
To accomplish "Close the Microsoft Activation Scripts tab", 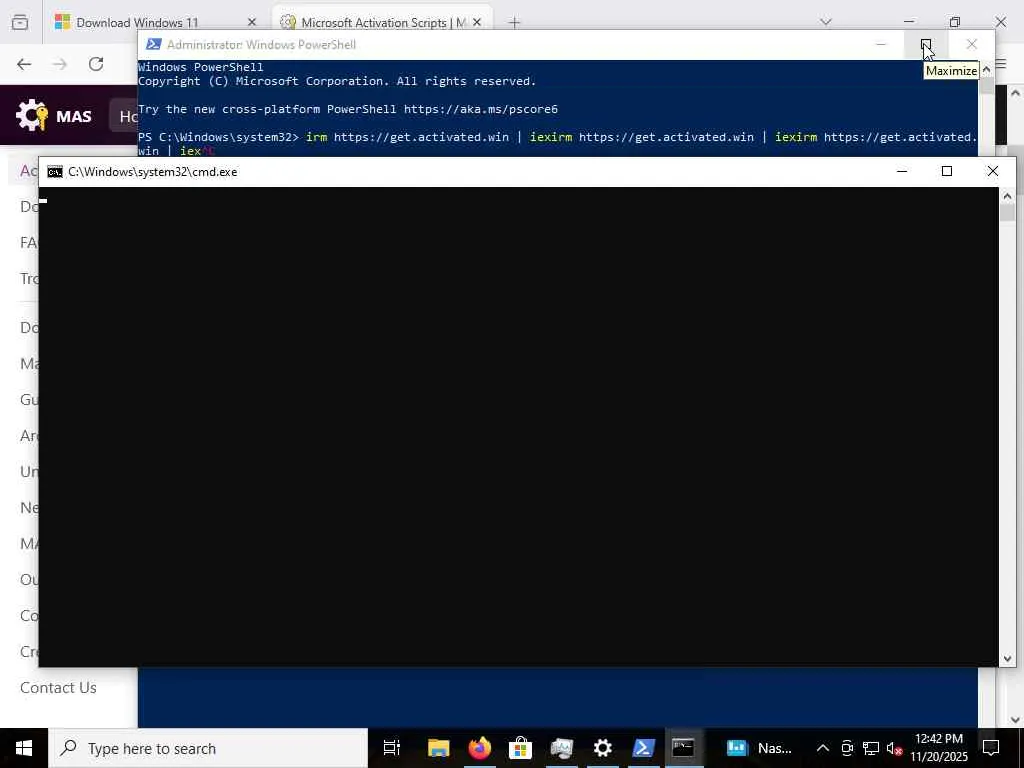I will [x=477, y=22].
